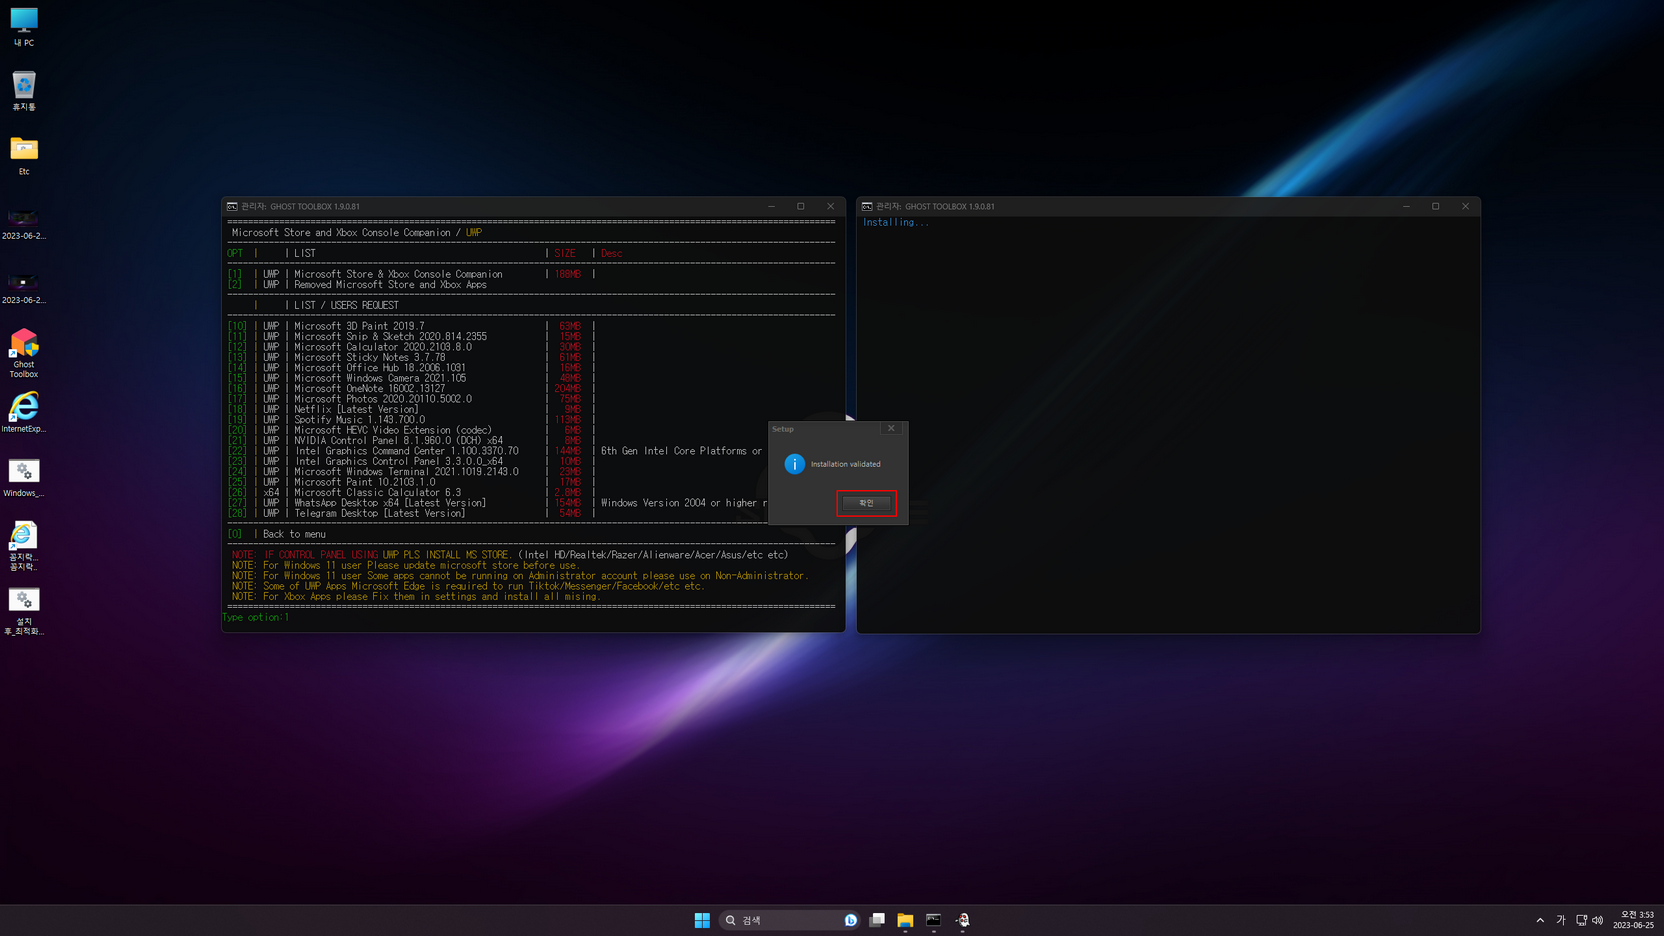Screen dimensions: 1664x936
Task: Toggle the 가 Korean IME indicator
Action: 1560,920
